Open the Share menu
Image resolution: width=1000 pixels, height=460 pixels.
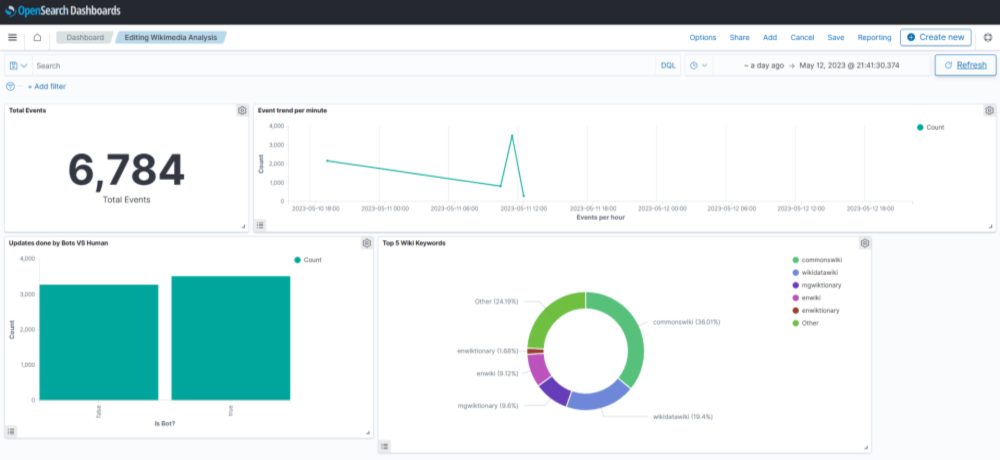coord(739,37)
